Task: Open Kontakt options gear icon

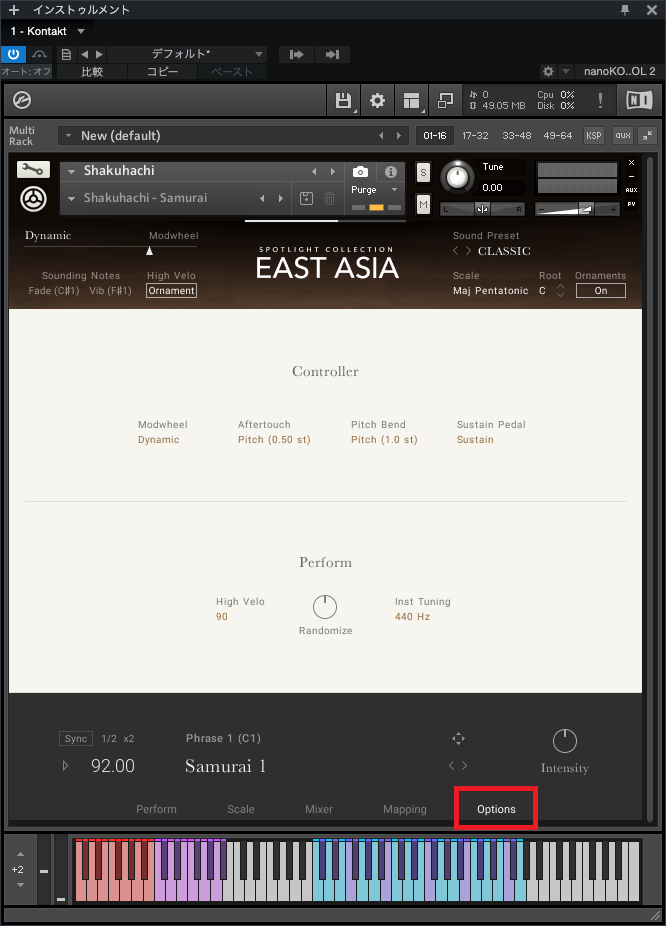Action: (377, 100)
